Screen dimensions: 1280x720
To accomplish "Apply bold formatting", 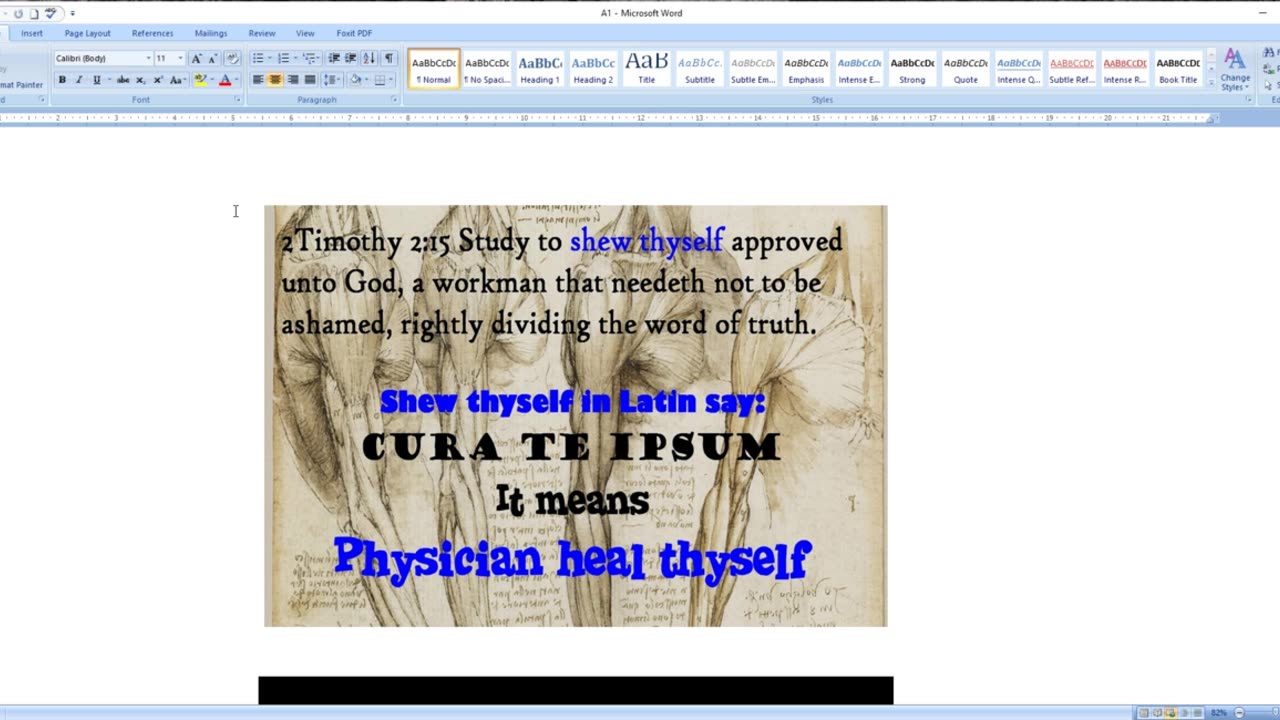I will point(62,80).
